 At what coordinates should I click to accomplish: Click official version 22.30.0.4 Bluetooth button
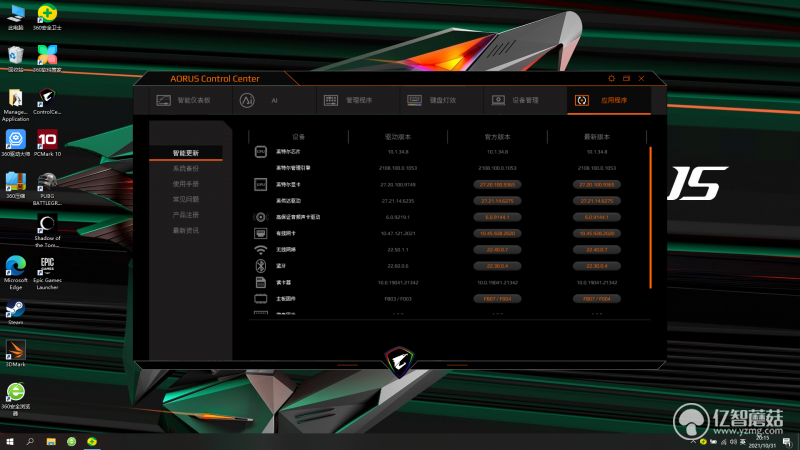[497, 266]
